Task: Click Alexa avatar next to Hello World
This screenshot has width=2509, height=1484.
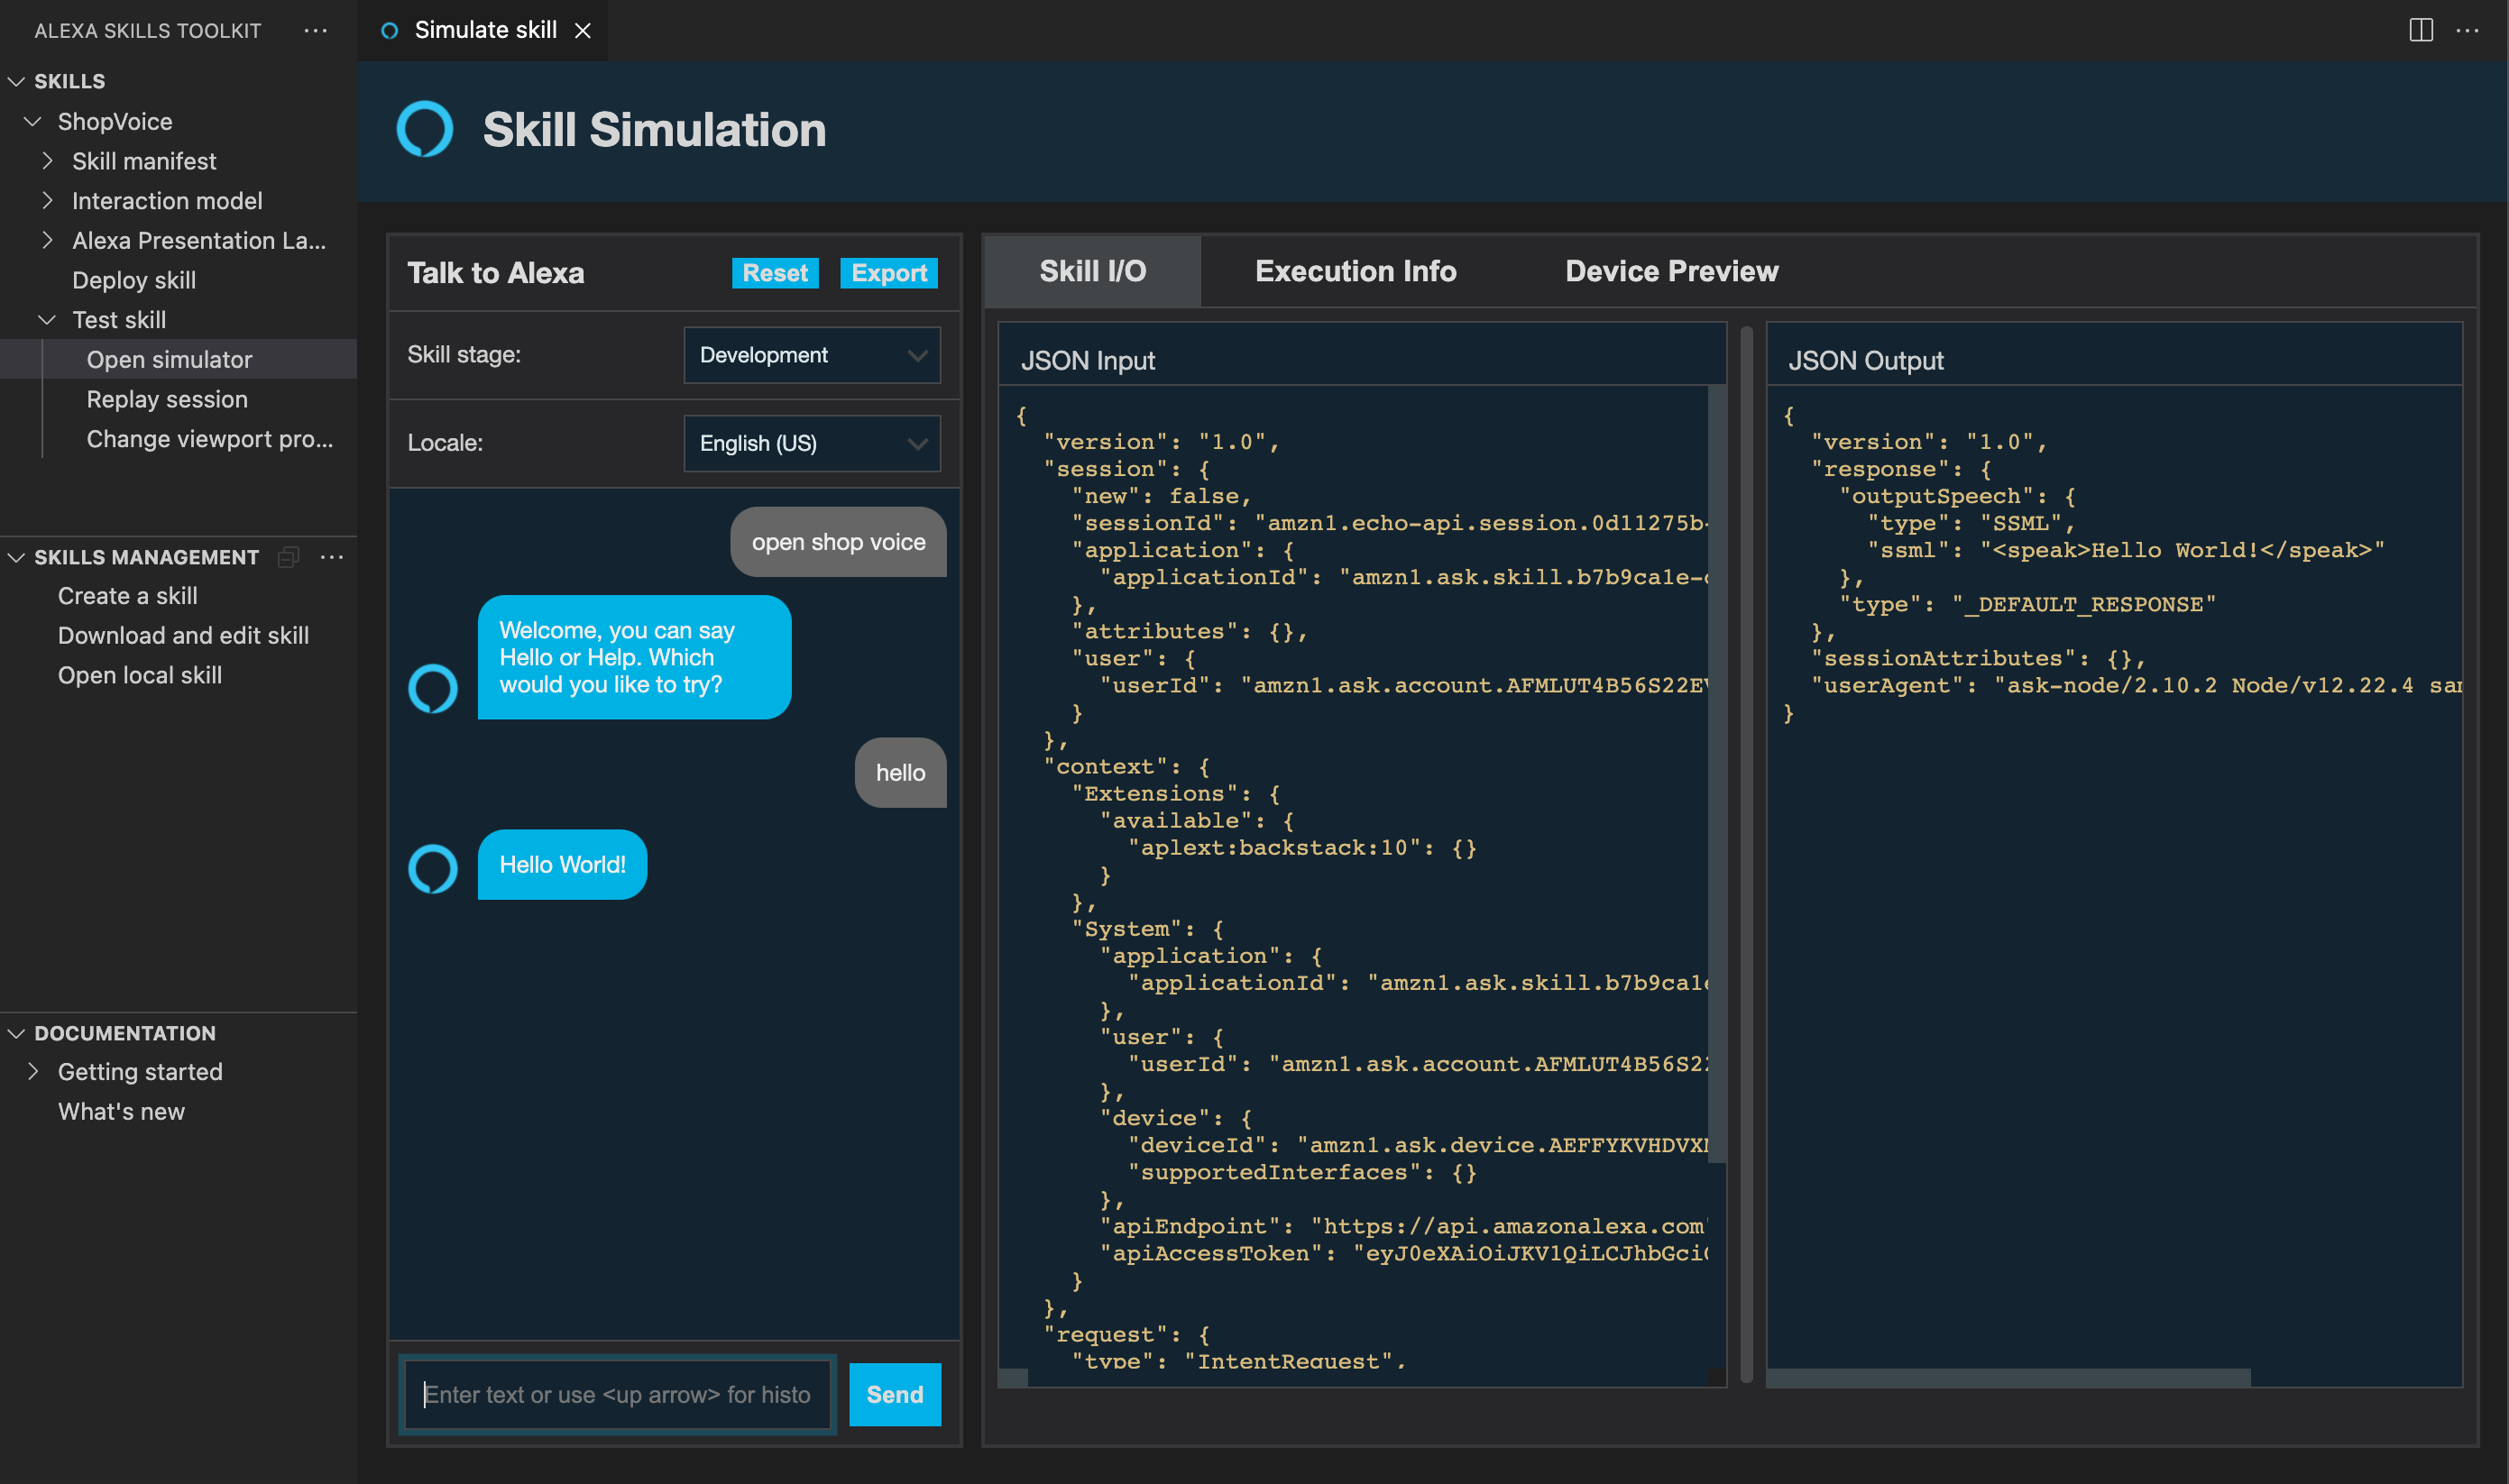Action: coord(433,869)
